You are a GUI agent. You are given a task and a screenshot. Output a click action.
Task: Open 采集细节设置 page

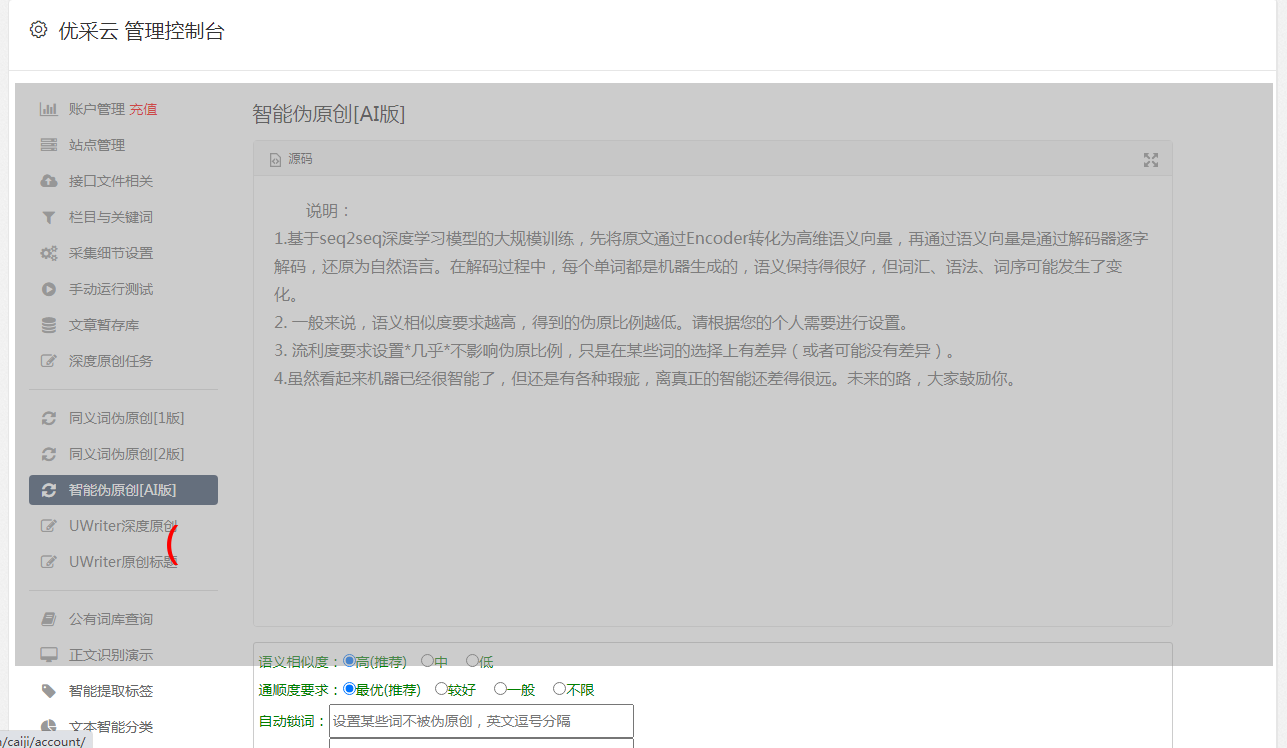[111, 253]
